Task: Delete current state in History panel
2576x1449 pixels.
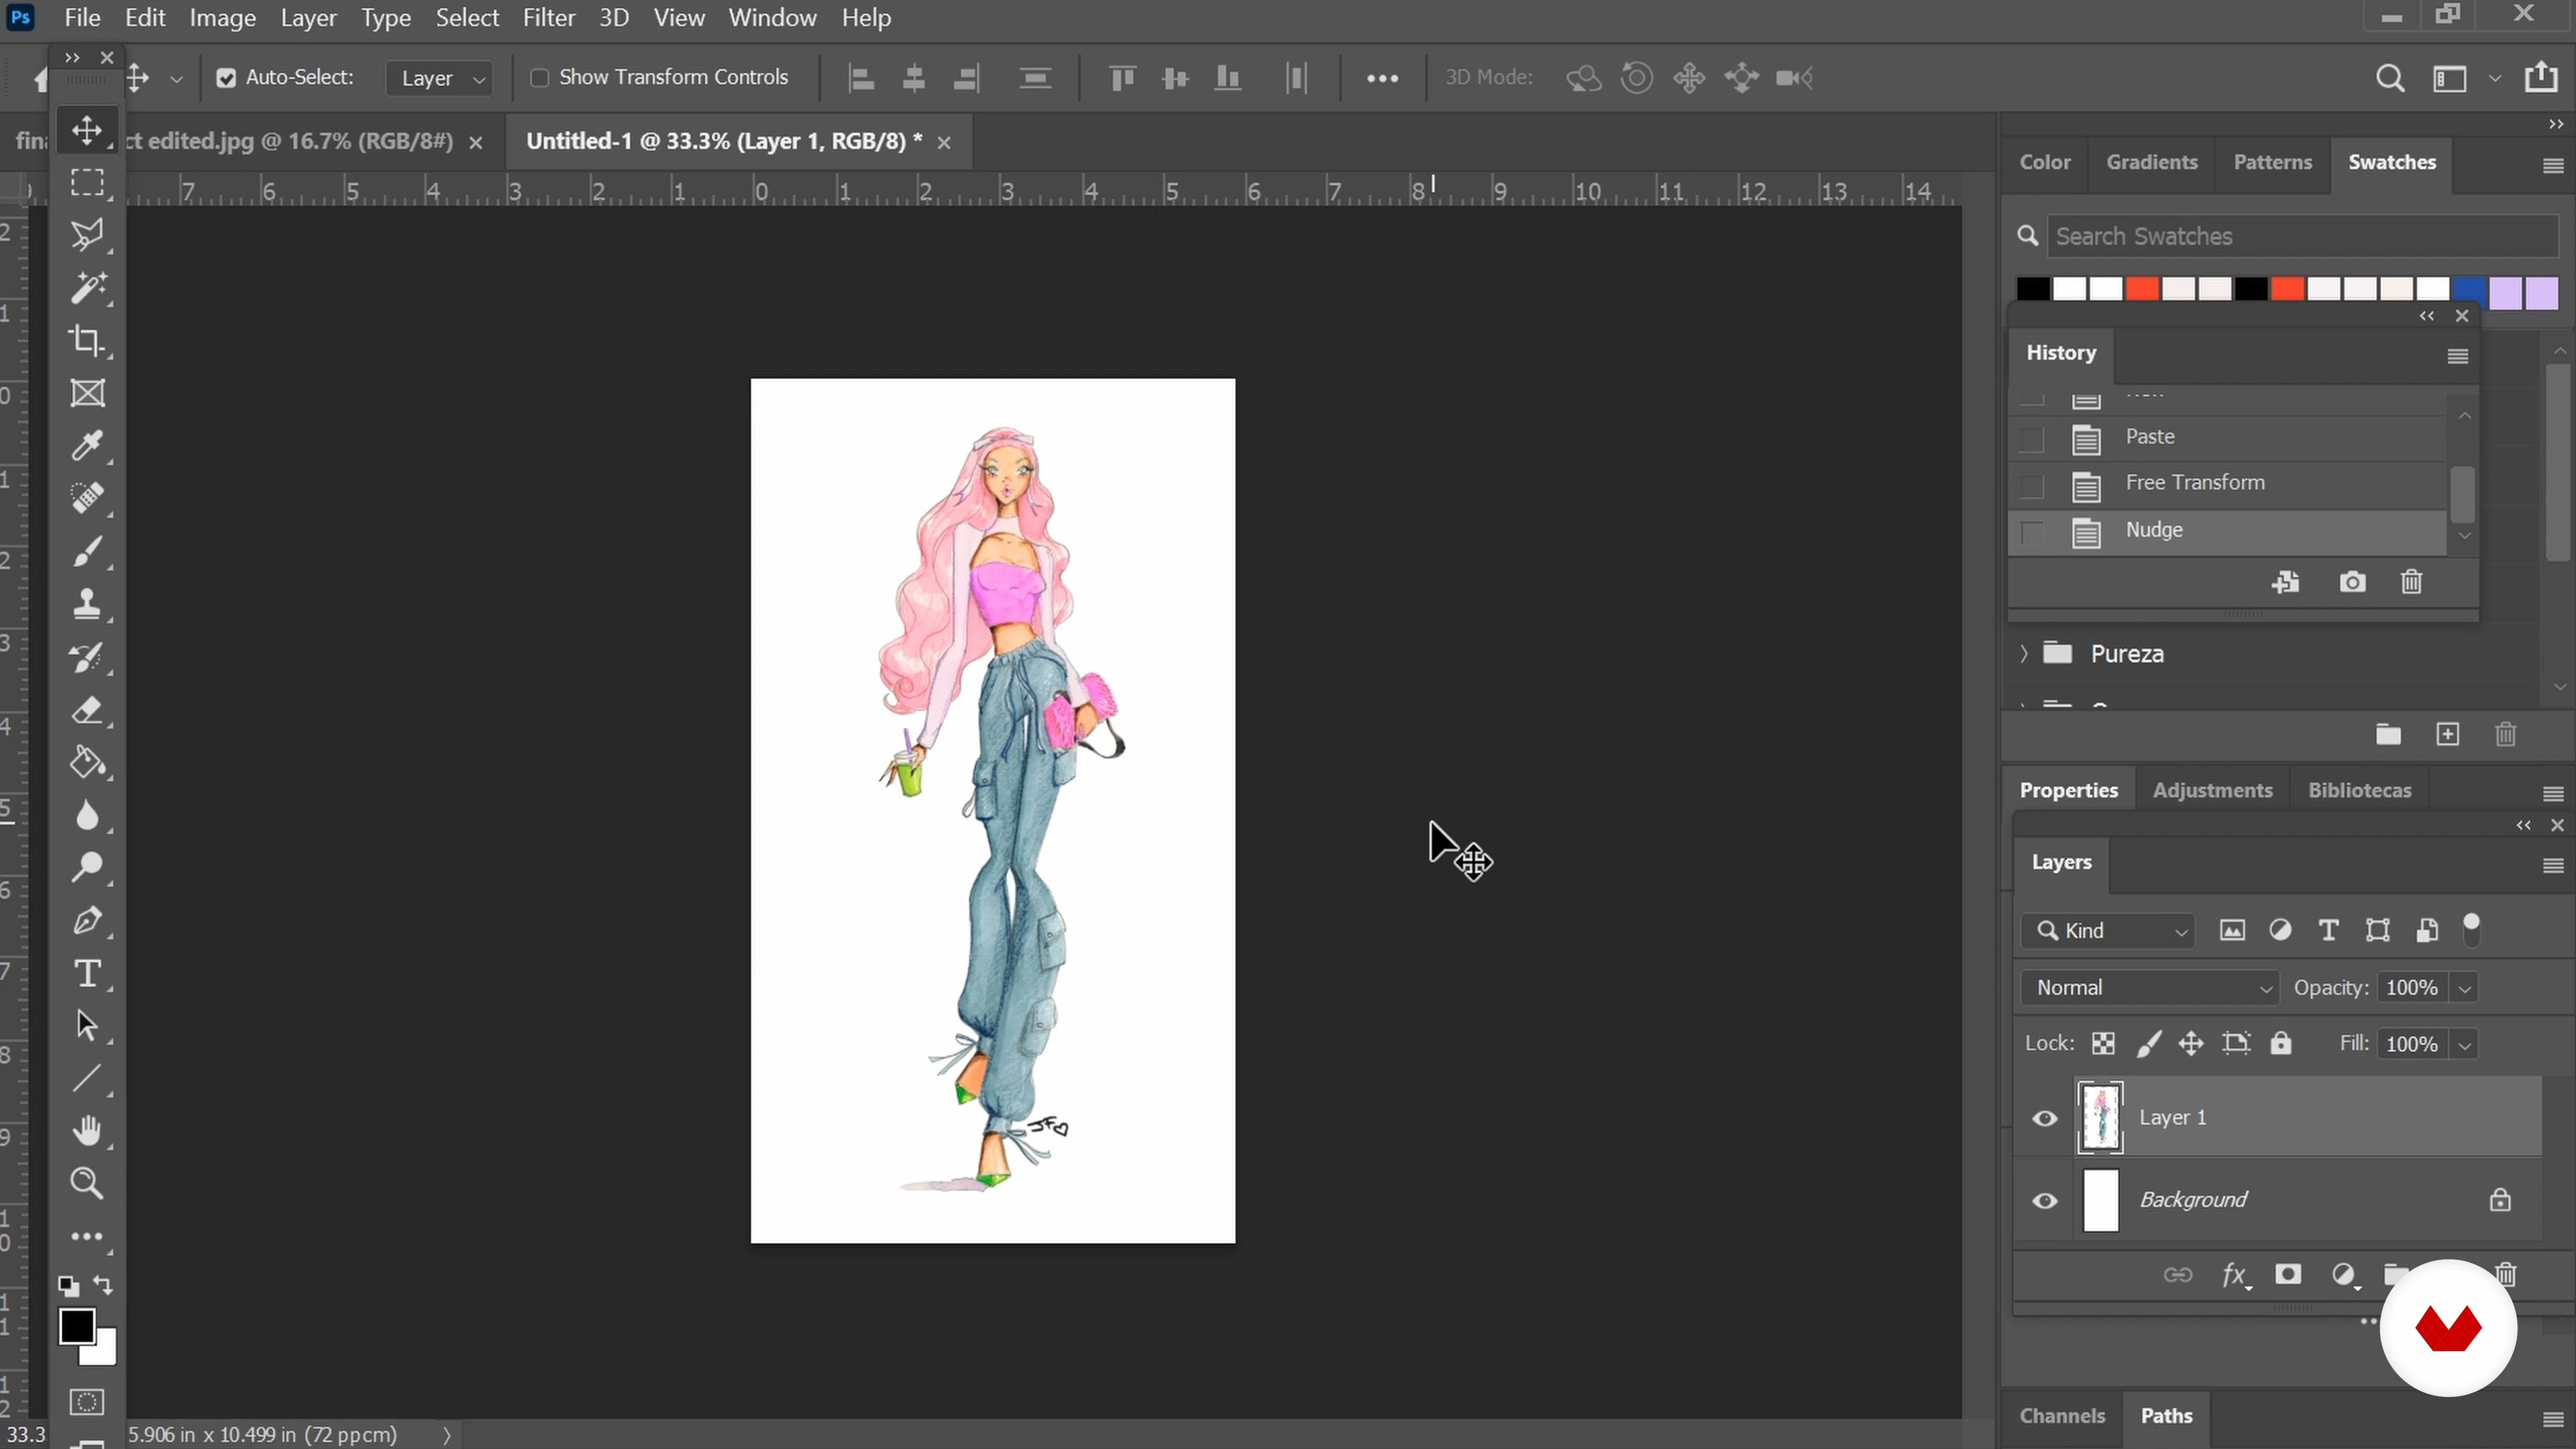Action: click(x=2411, y=582)
